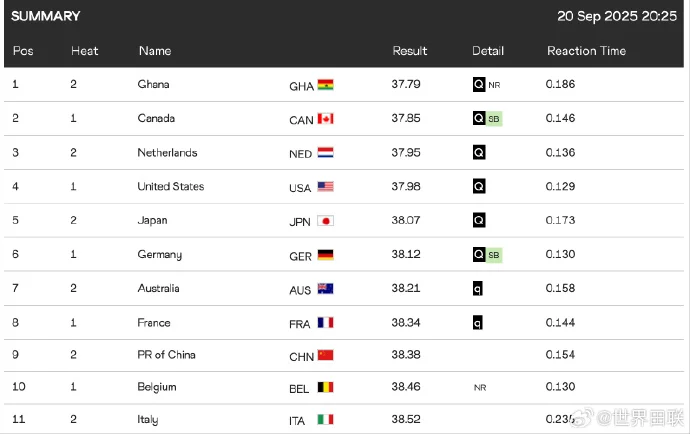Click the France flag icon
The height and width of the screenshot is (434, 690).
[325, 323]
